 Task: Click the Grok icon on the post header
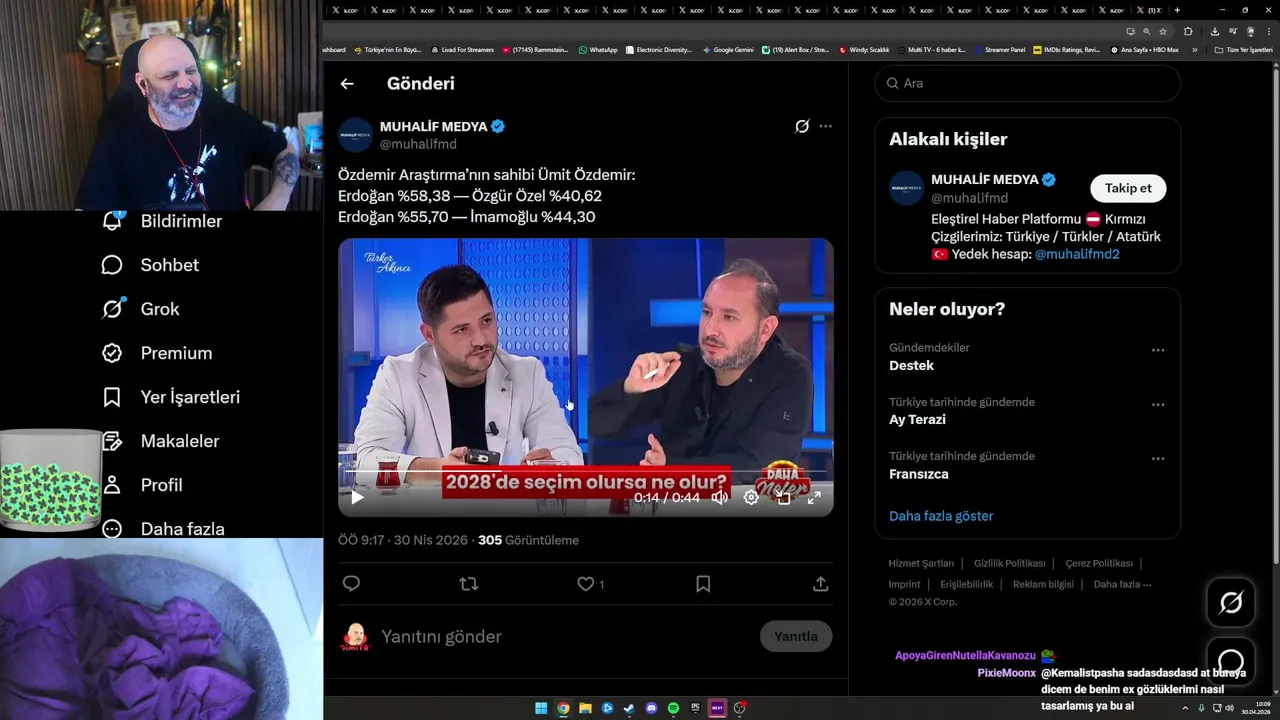point(802,126)
